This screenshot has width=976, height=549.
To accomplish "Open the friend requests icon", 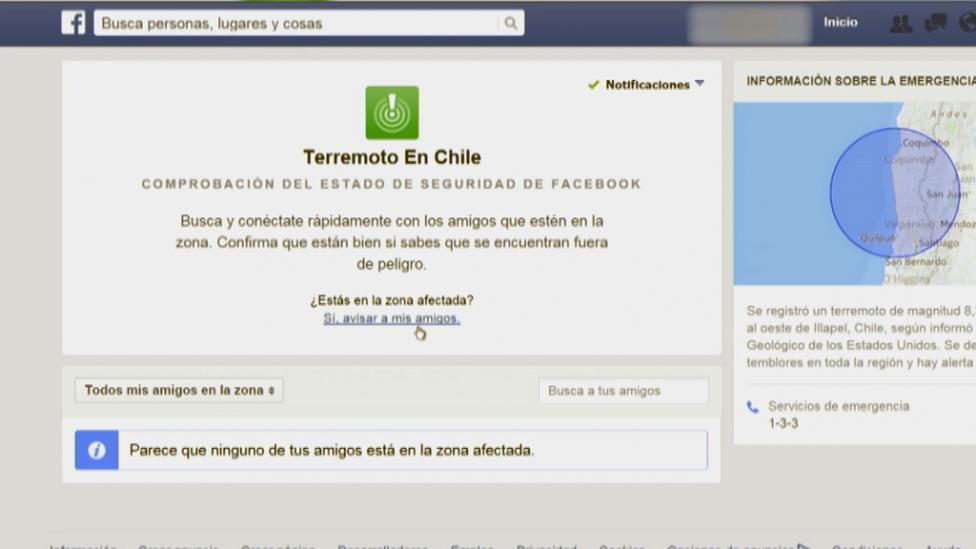I will click(x=900, y=23).
